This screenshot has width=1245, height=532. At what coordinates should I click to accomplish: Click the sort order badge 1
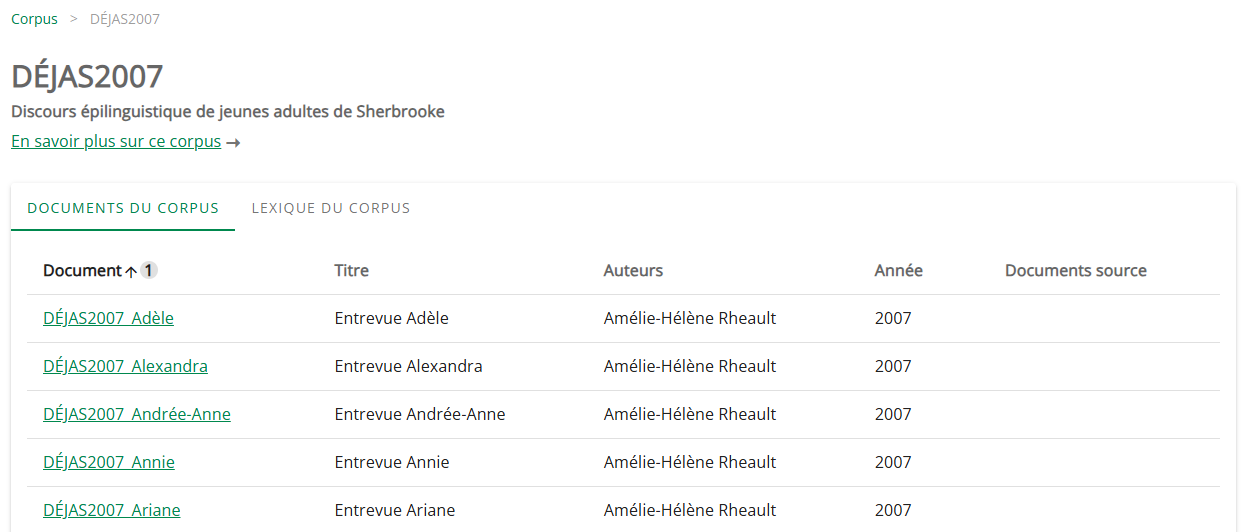pyautogui.click(x=148, y=270)
